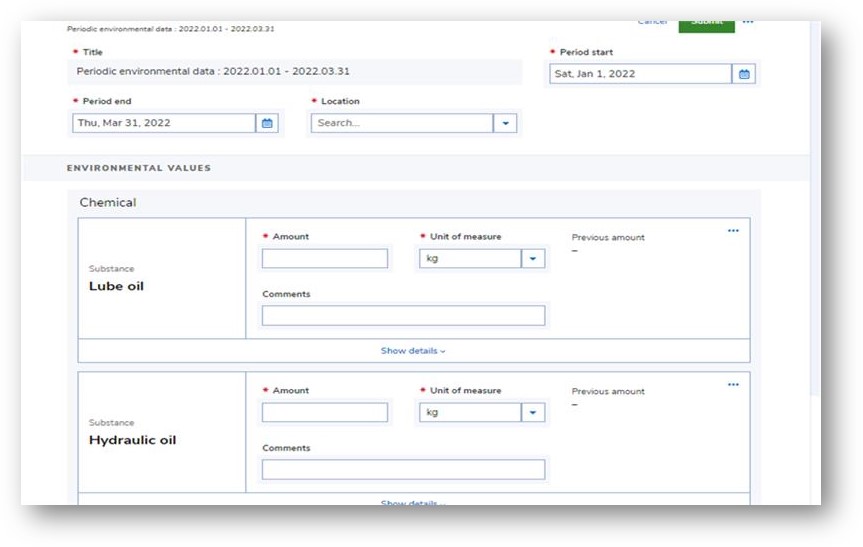863x547 pixels.
Task: Click Previous amount label in Lube oil row
Action: [x=608, y=237]
